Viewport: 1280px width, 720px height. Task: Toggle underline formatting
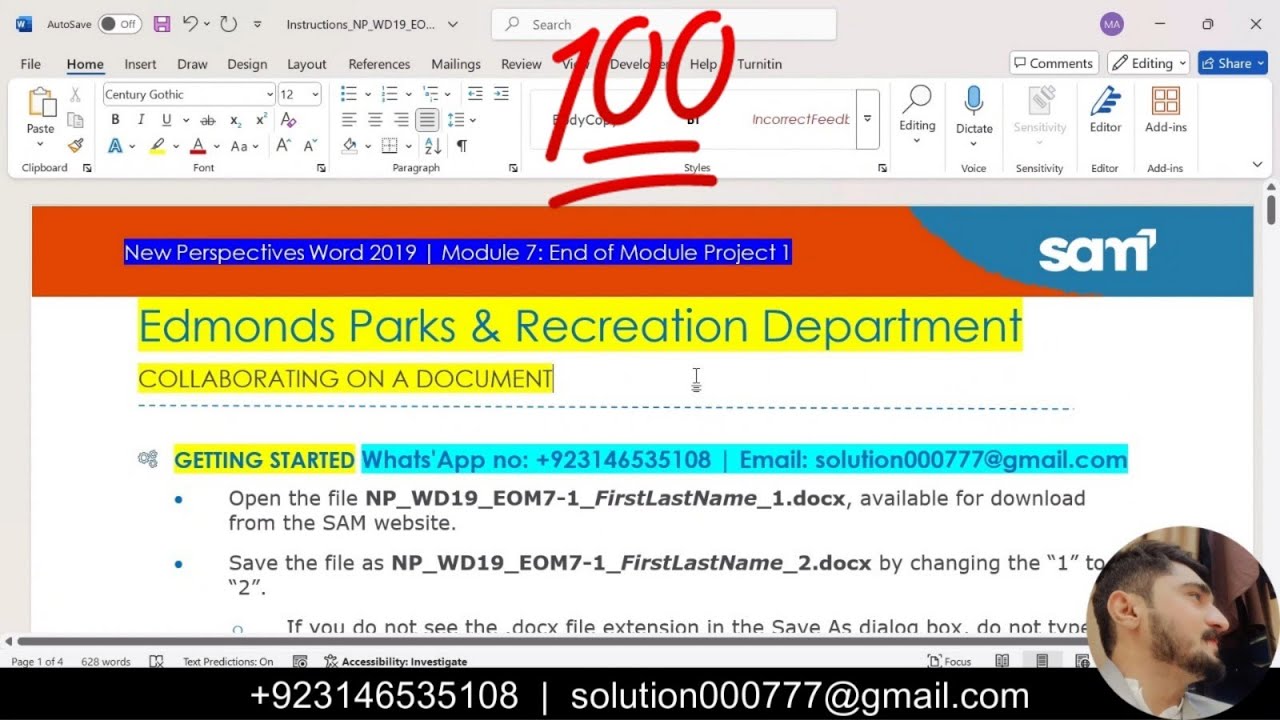click(166, 120)
